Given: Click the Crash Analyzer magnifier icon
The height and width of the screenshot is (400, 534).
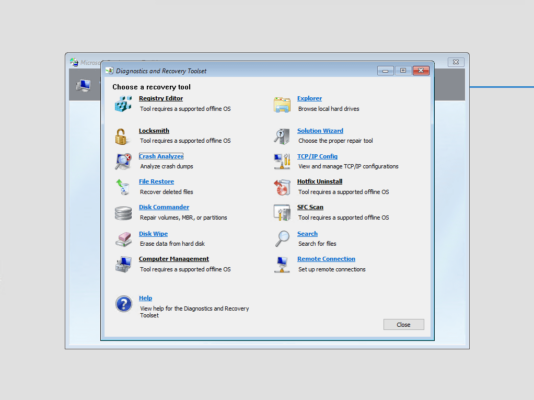Looking at the screenshot, I should [x=123, y=162].
